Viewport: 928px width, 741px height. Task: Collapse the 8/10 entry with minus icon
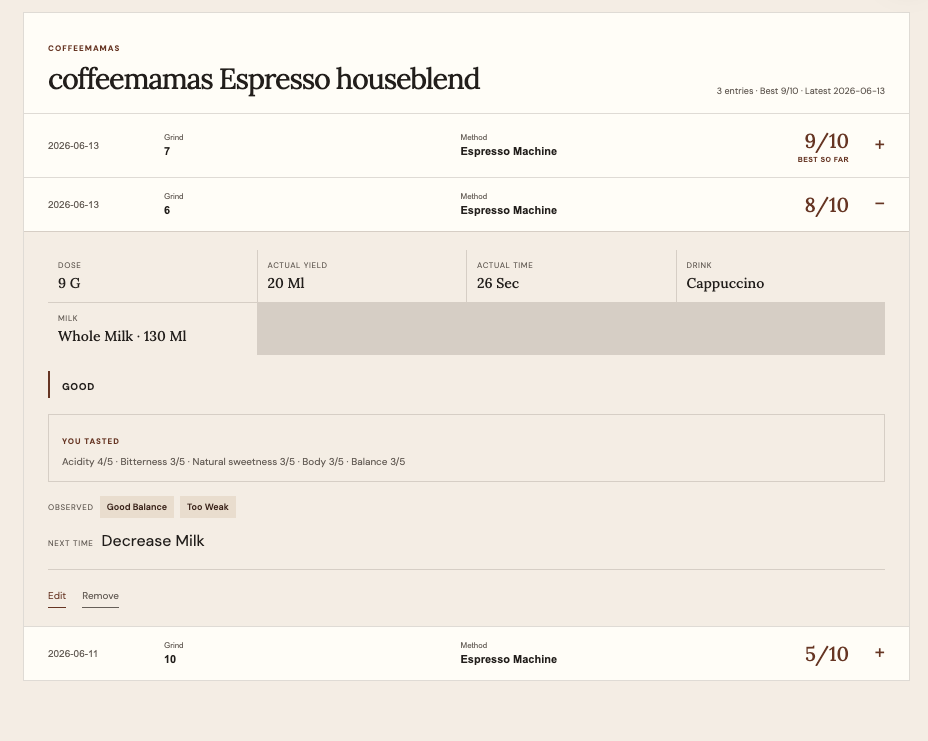(879, 204)
